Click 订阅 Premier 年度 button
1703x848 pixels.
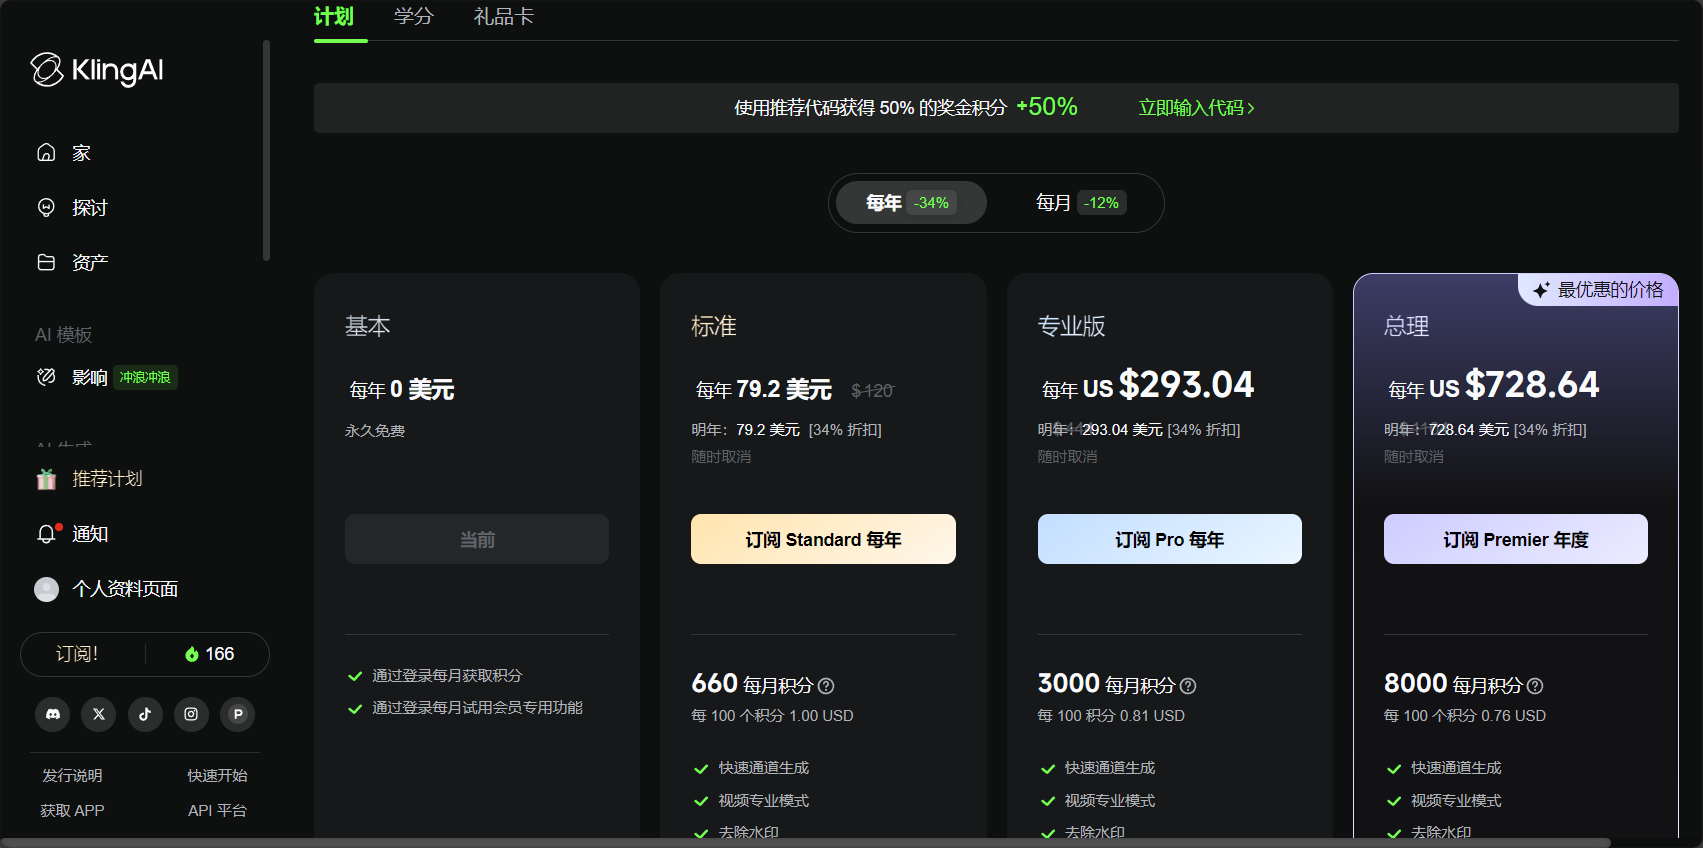point(1516,539)
